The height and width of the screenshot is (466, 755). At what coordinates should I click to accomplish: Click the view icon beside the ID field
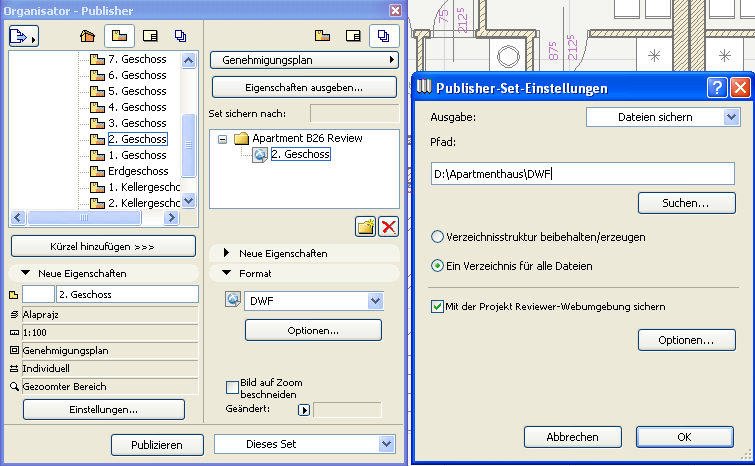[13, 295]
